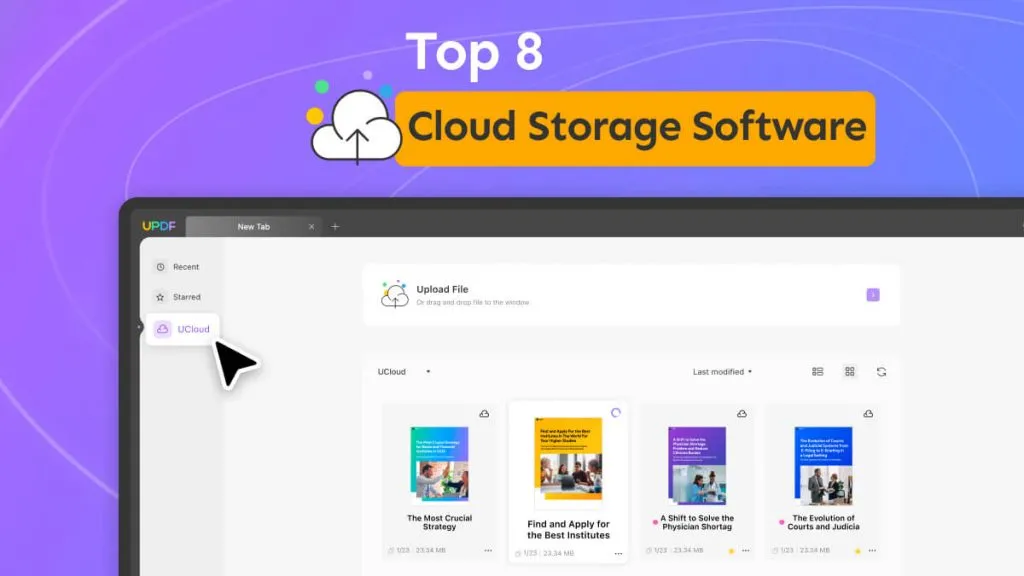
Task: Open 'A Shift to Solve the Physician' thumbnail
Action: coord(697,464)
